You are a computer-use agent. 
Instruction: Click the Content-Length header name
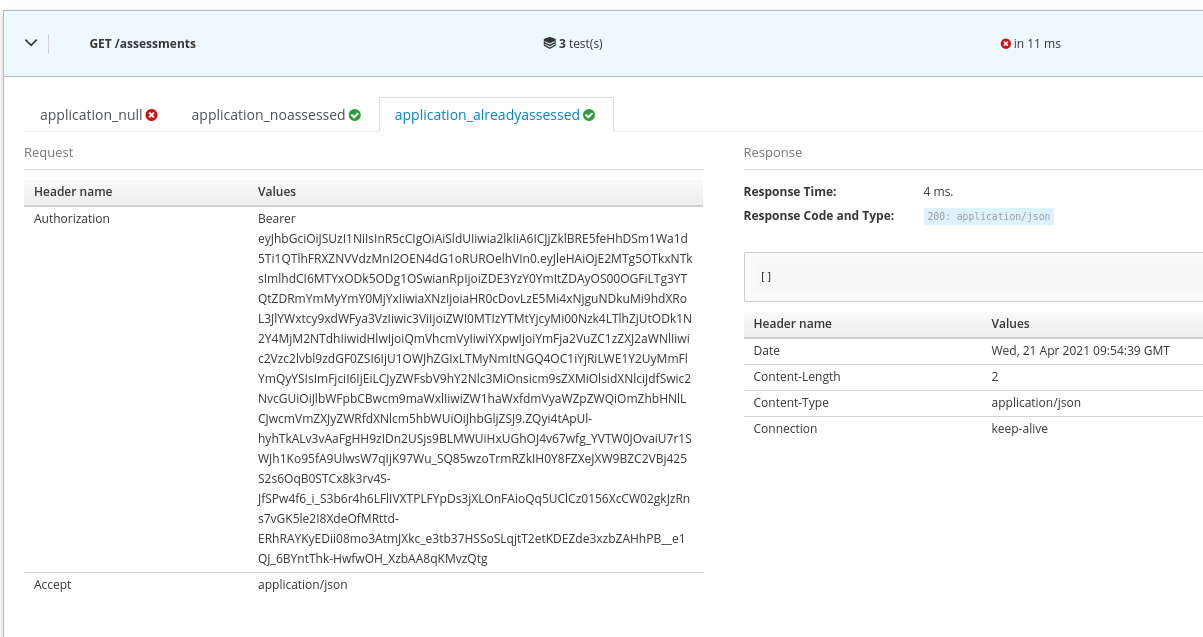coord(797,377)
